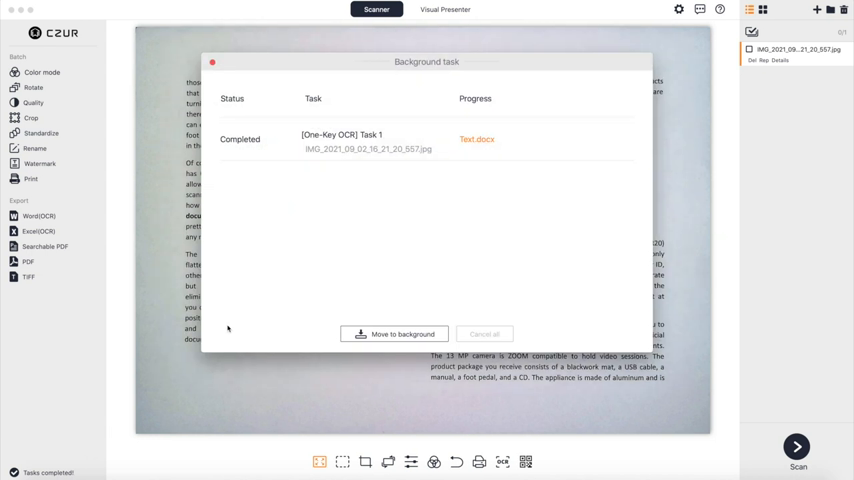
Task: Click Del under the image file
Action: click(x=752, y=60)
